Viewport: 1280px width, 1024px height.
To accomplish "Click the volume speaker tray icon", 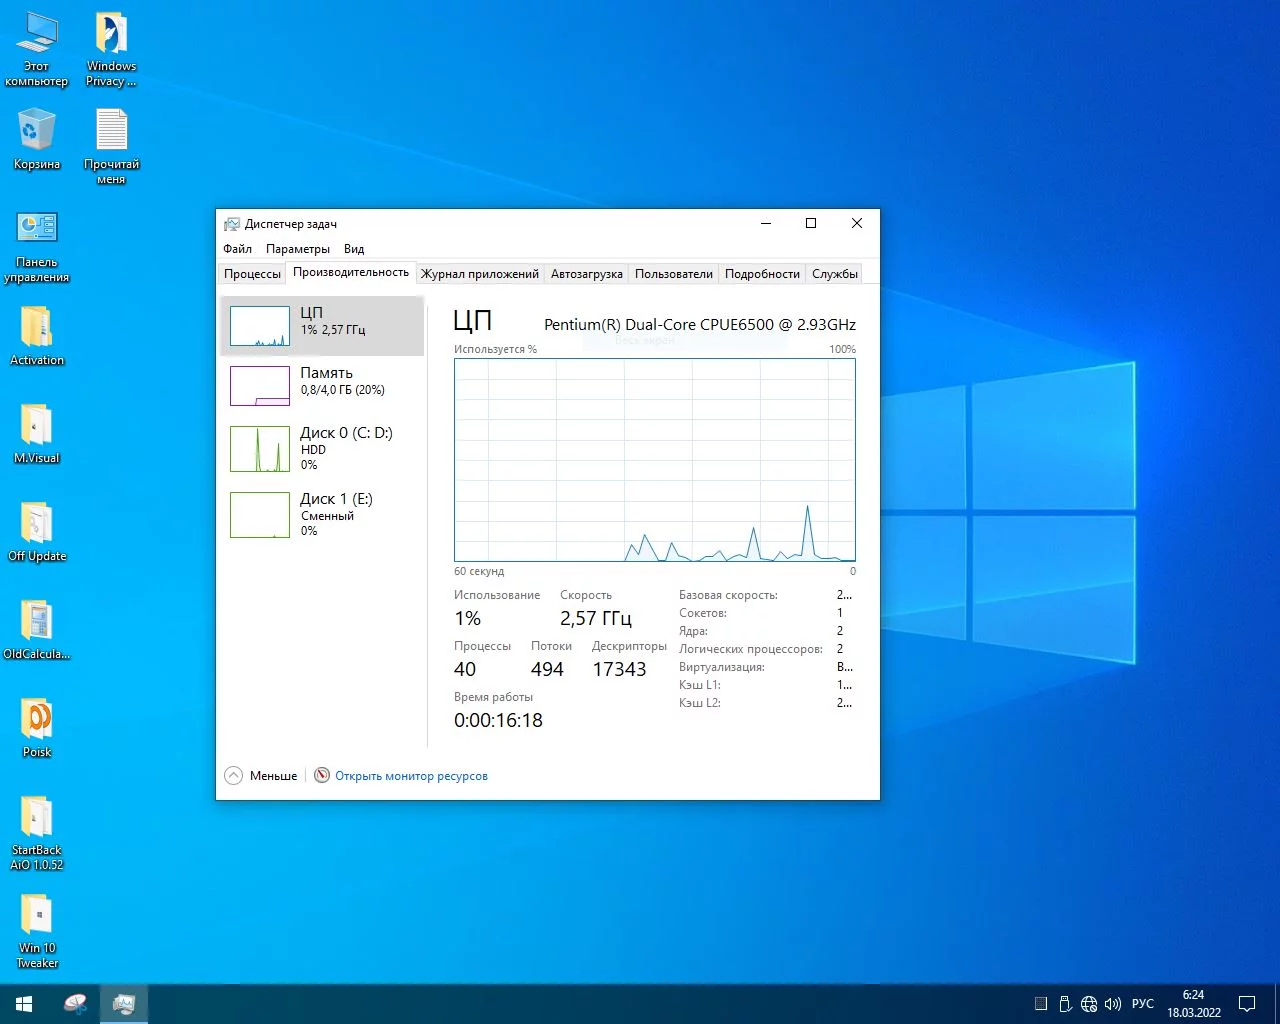I will coord(1112,1004).
